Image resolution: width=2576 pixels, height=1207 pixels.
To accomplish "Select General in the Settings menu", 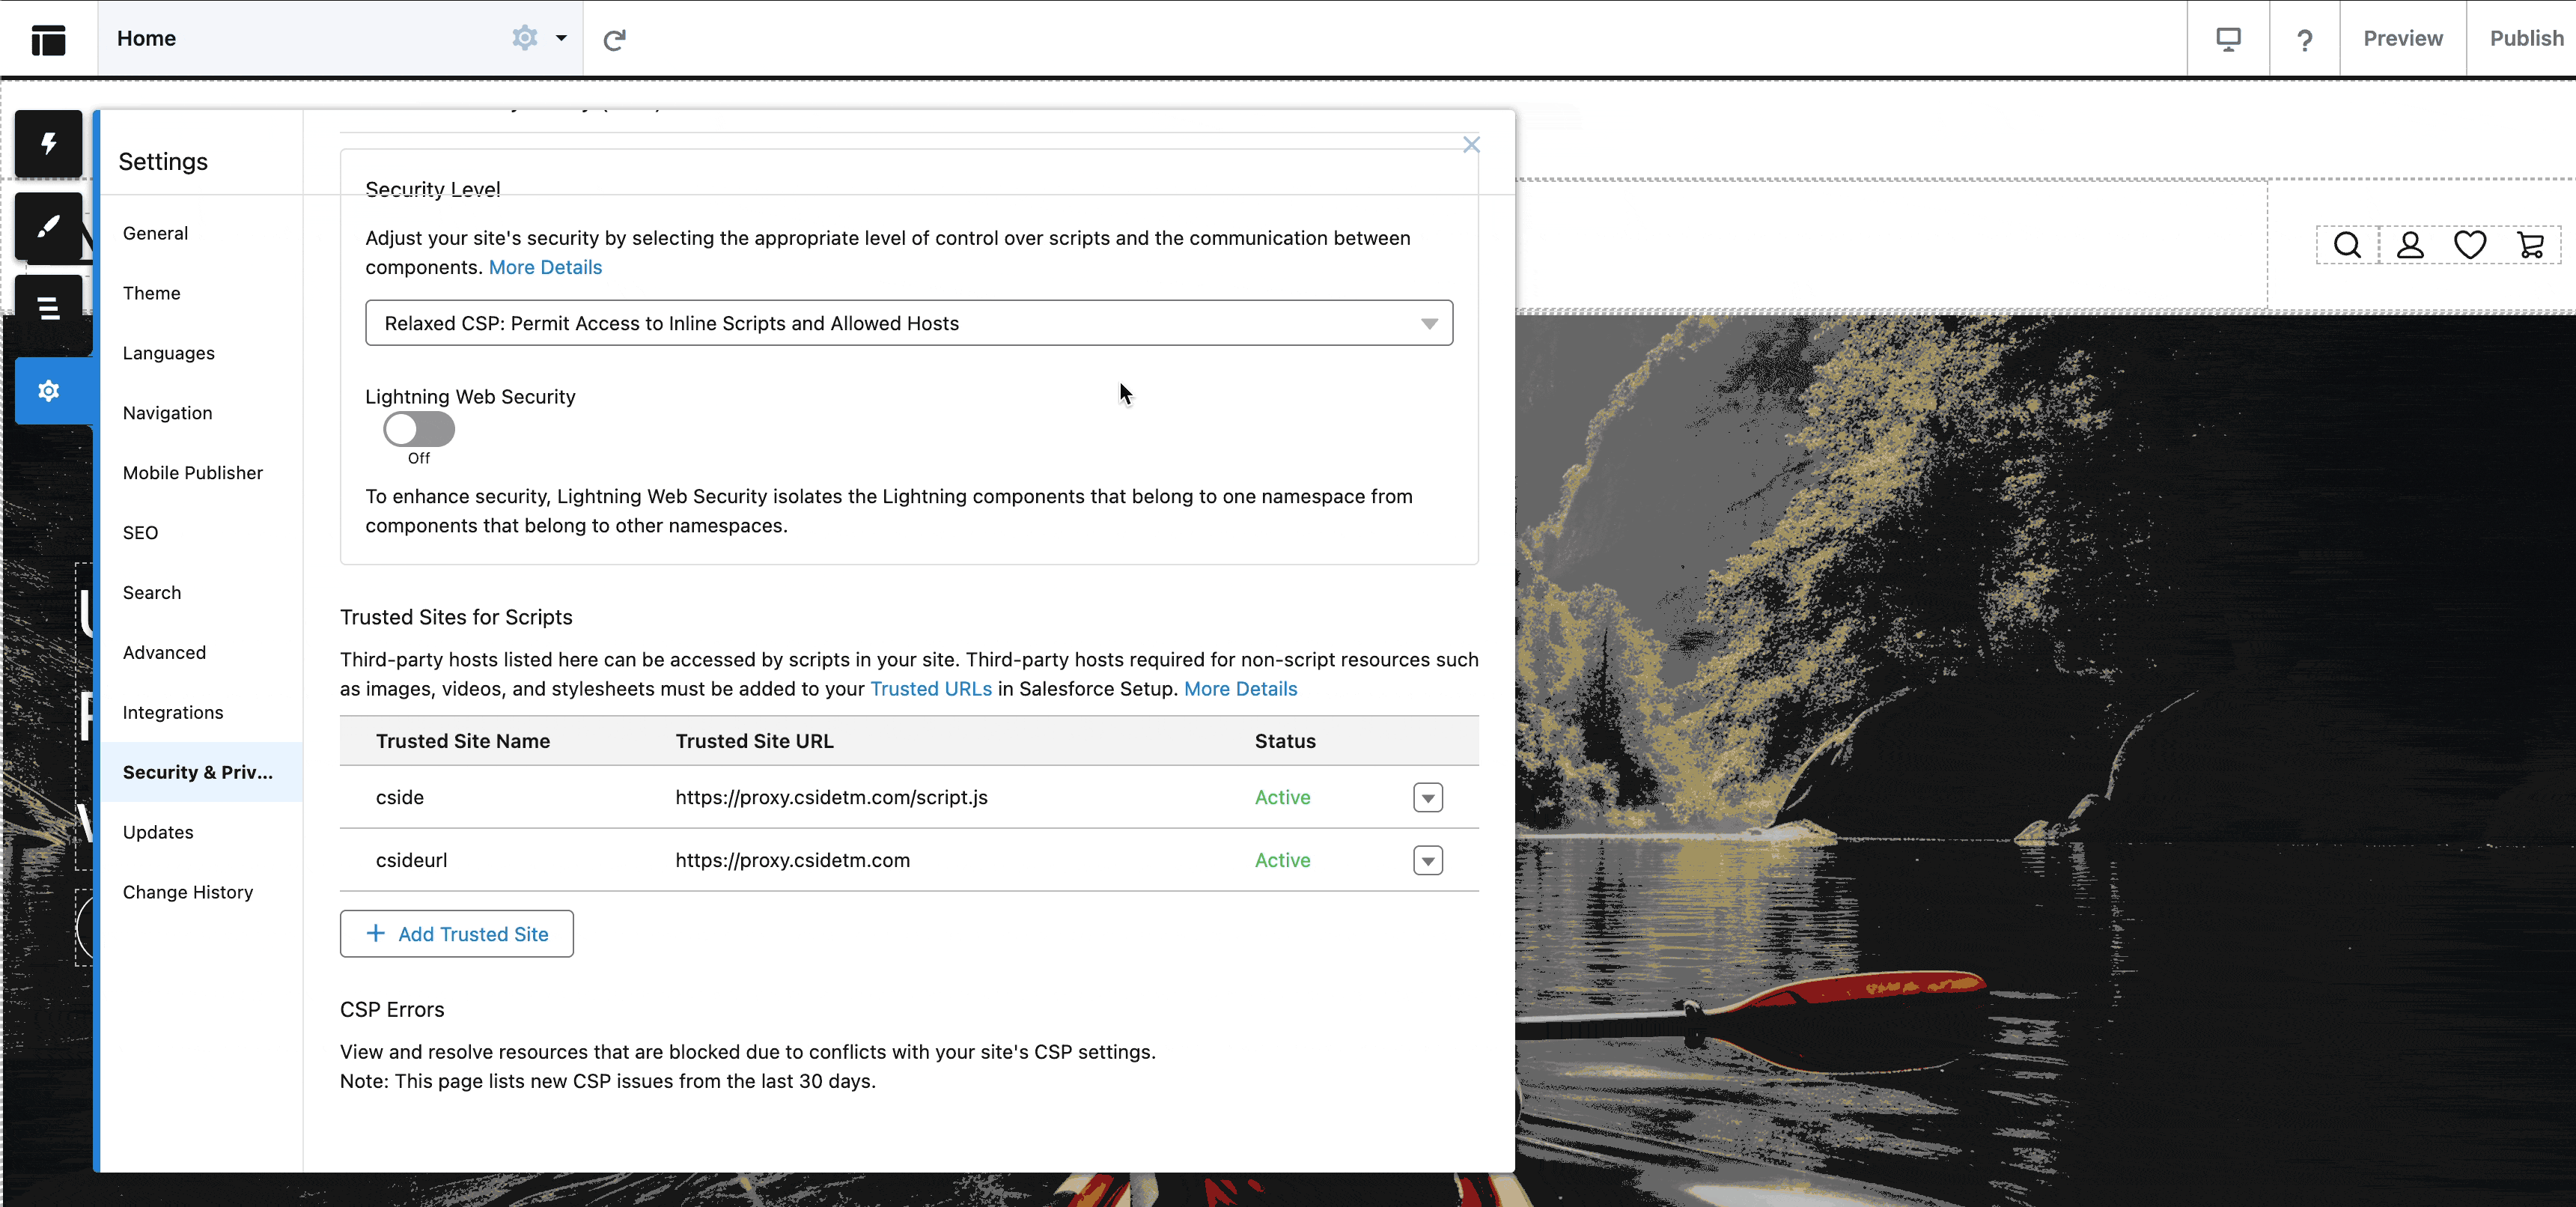I will 155,232.
